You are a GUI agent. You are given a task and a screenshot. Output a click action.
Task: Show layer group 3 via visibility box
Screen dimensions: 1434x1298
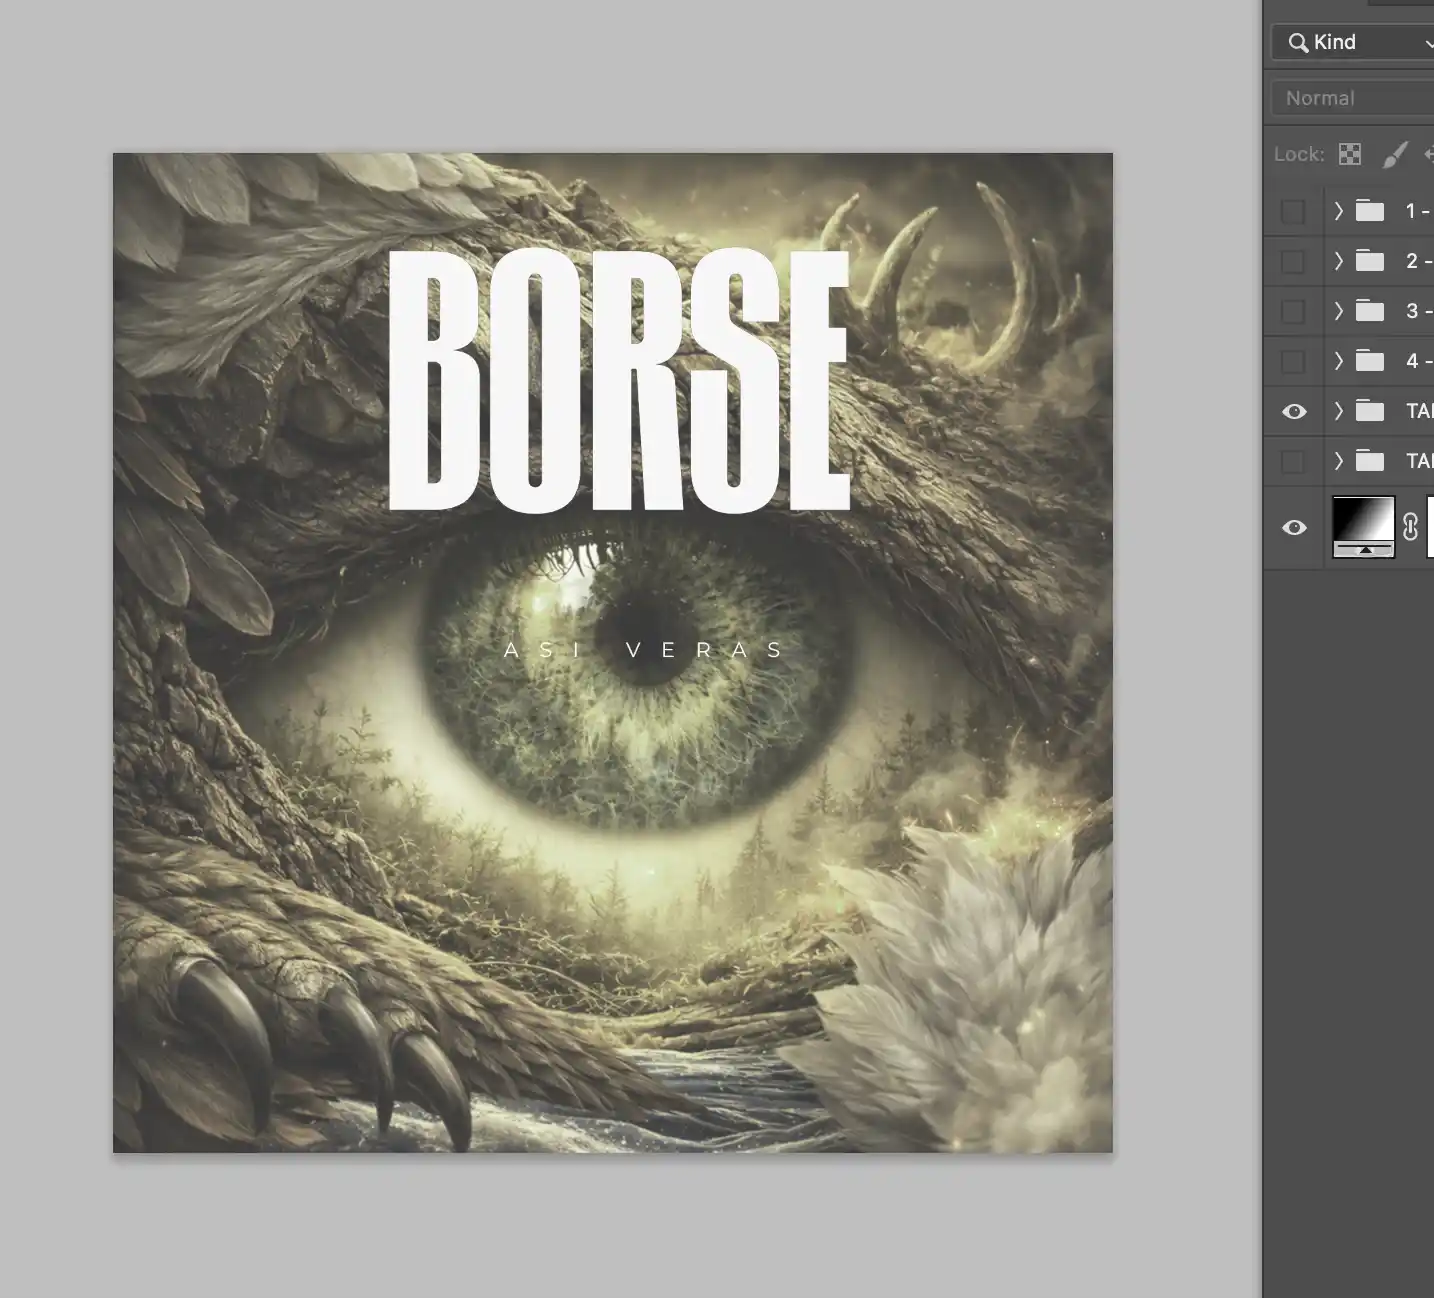pyautogui.click(x=1293, y=311)
